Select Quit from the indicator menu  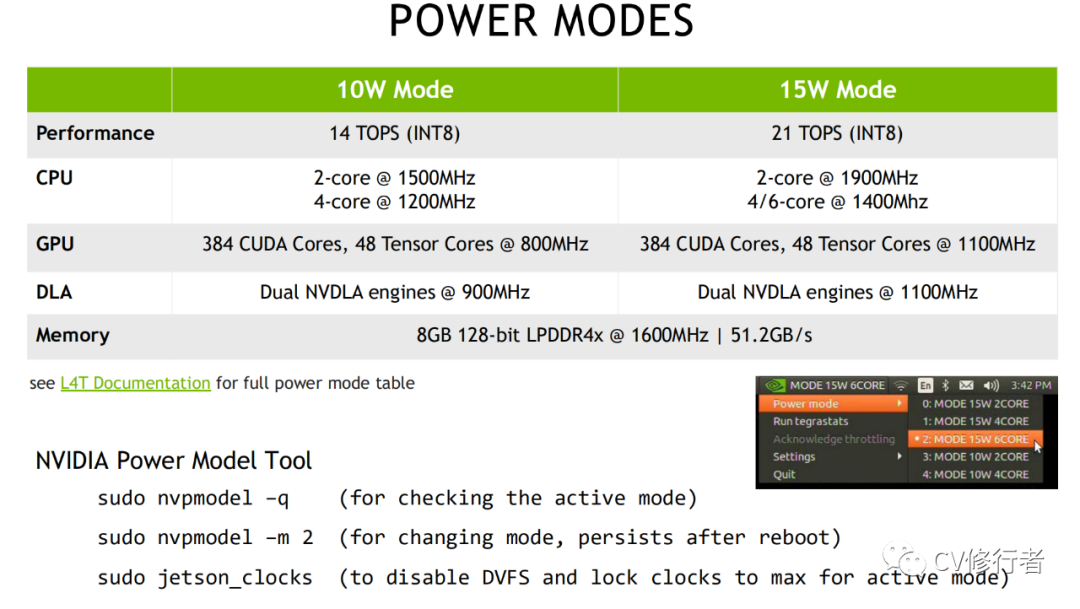click(832, 475)
